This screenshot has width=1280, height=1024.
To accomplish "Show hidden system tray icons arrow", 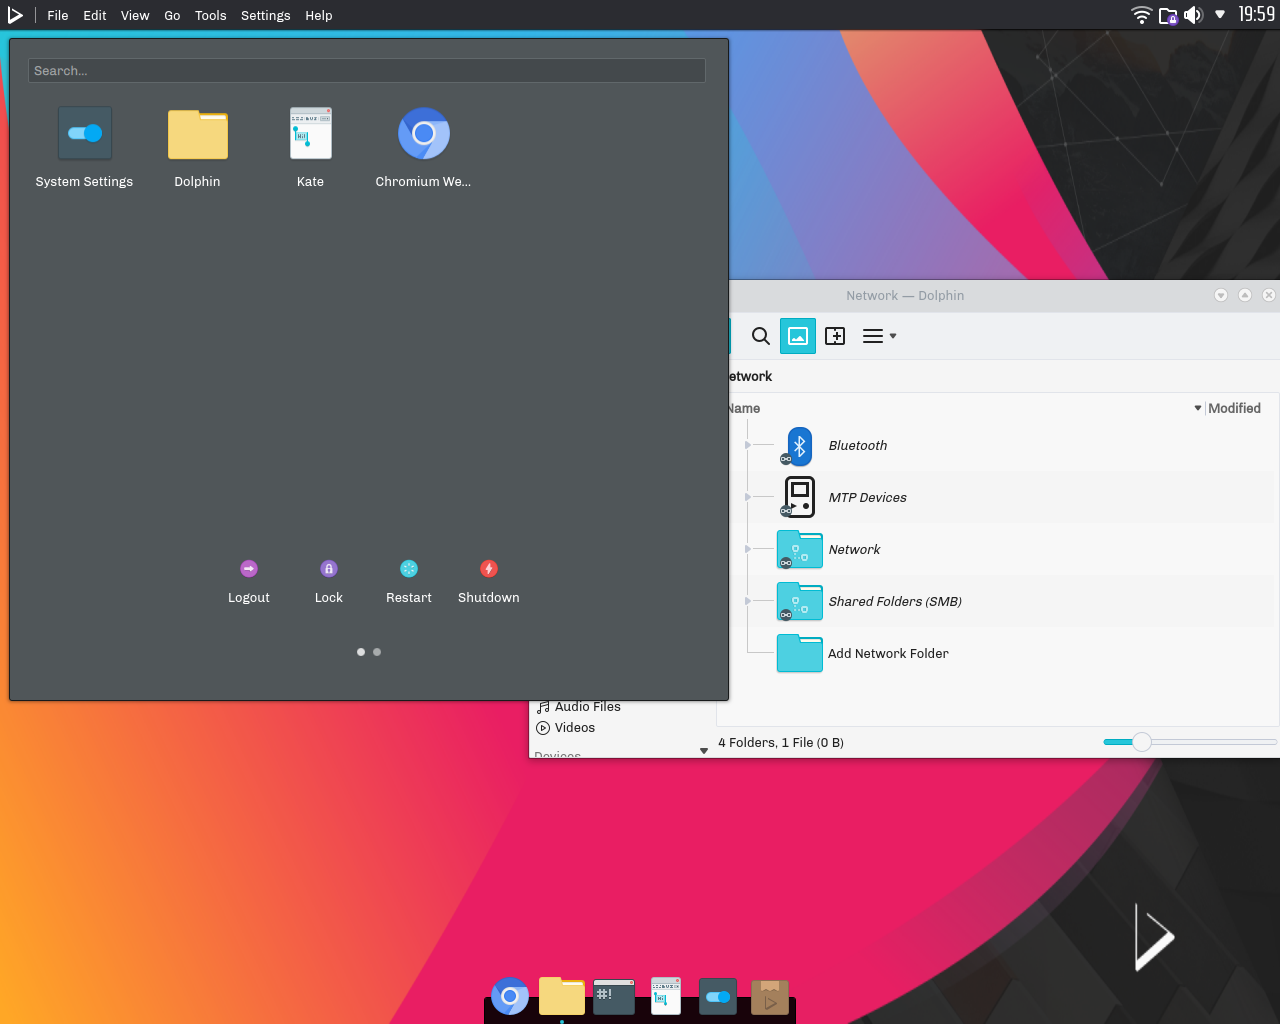I will pyautogui.click(x=1220, y=15).
